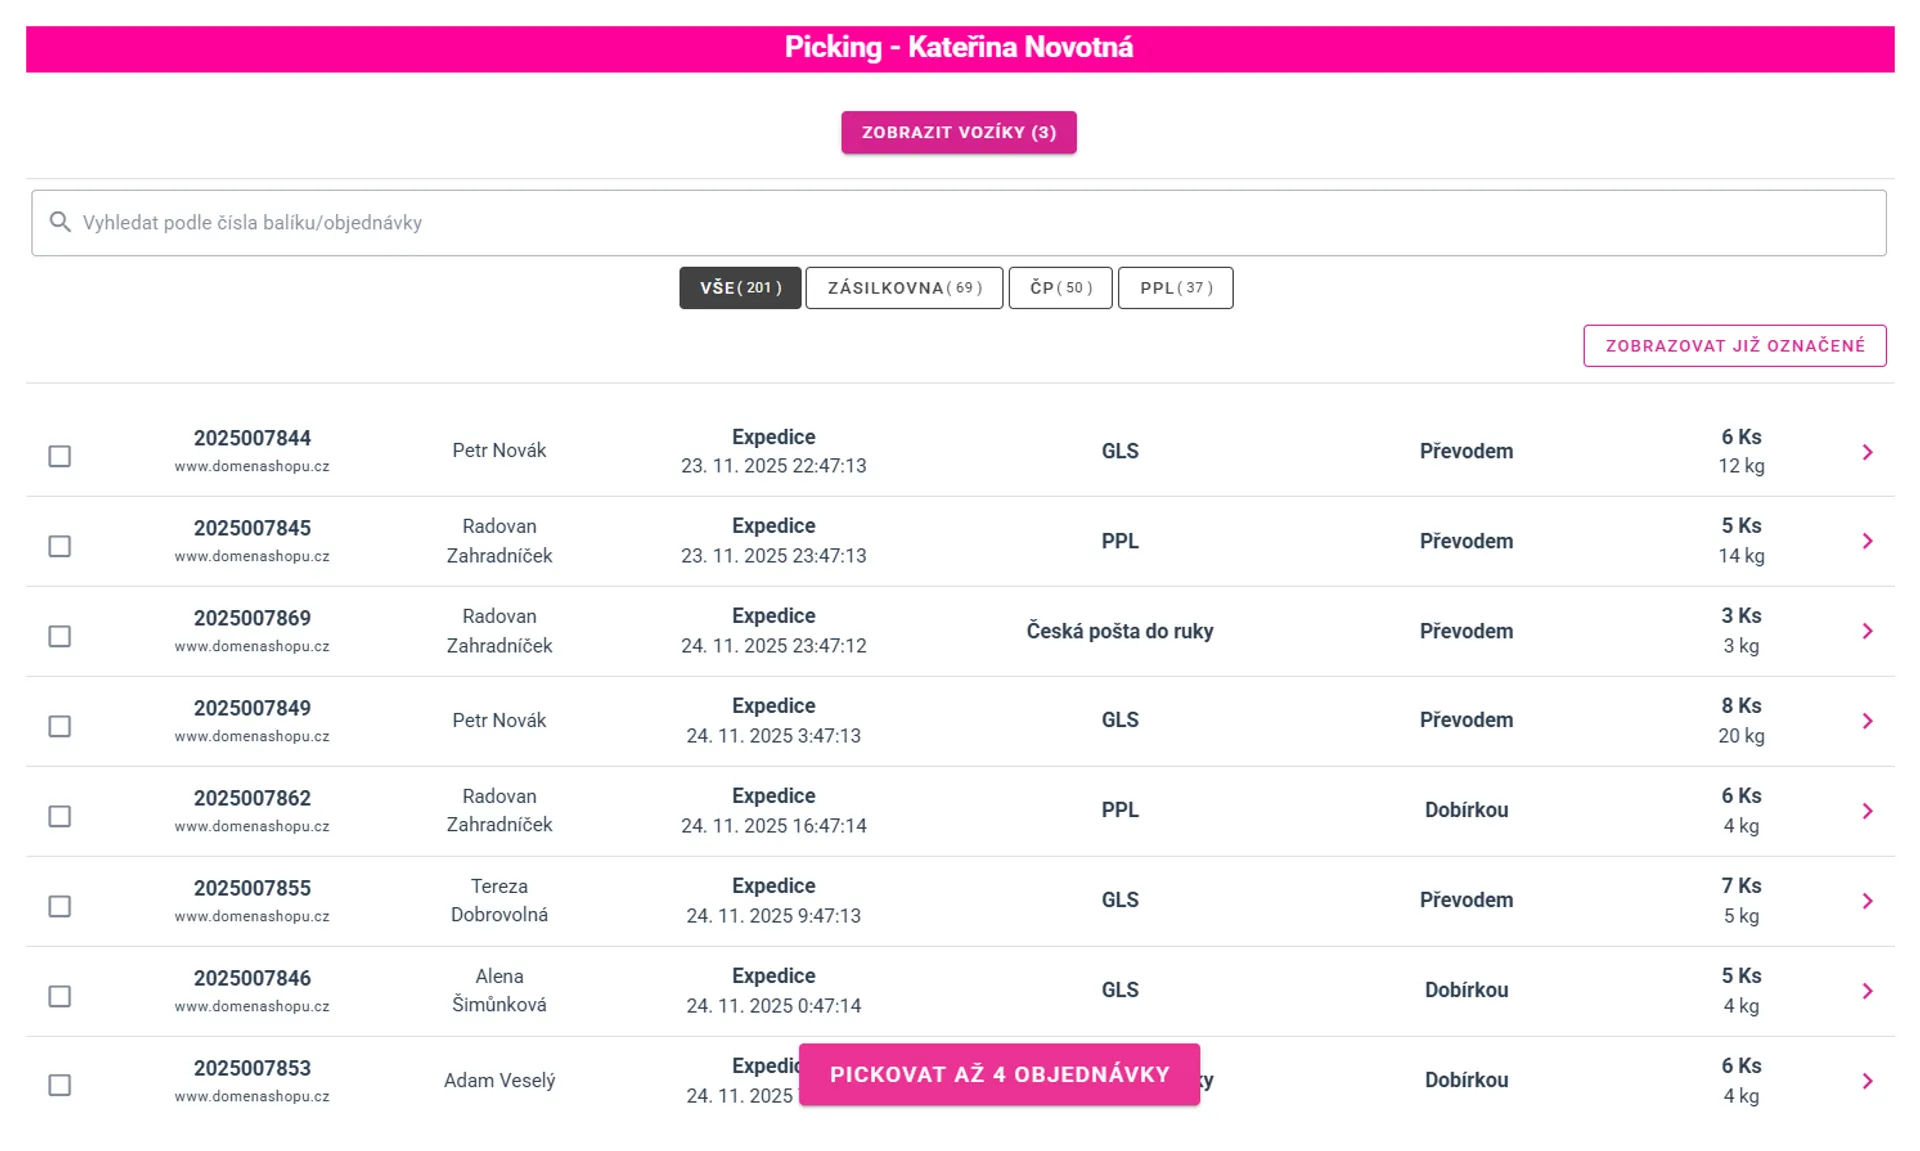This screenshot has height=1151, width=1920.
Task: Check the box for order 2025007844
Action: pos(60,456)
